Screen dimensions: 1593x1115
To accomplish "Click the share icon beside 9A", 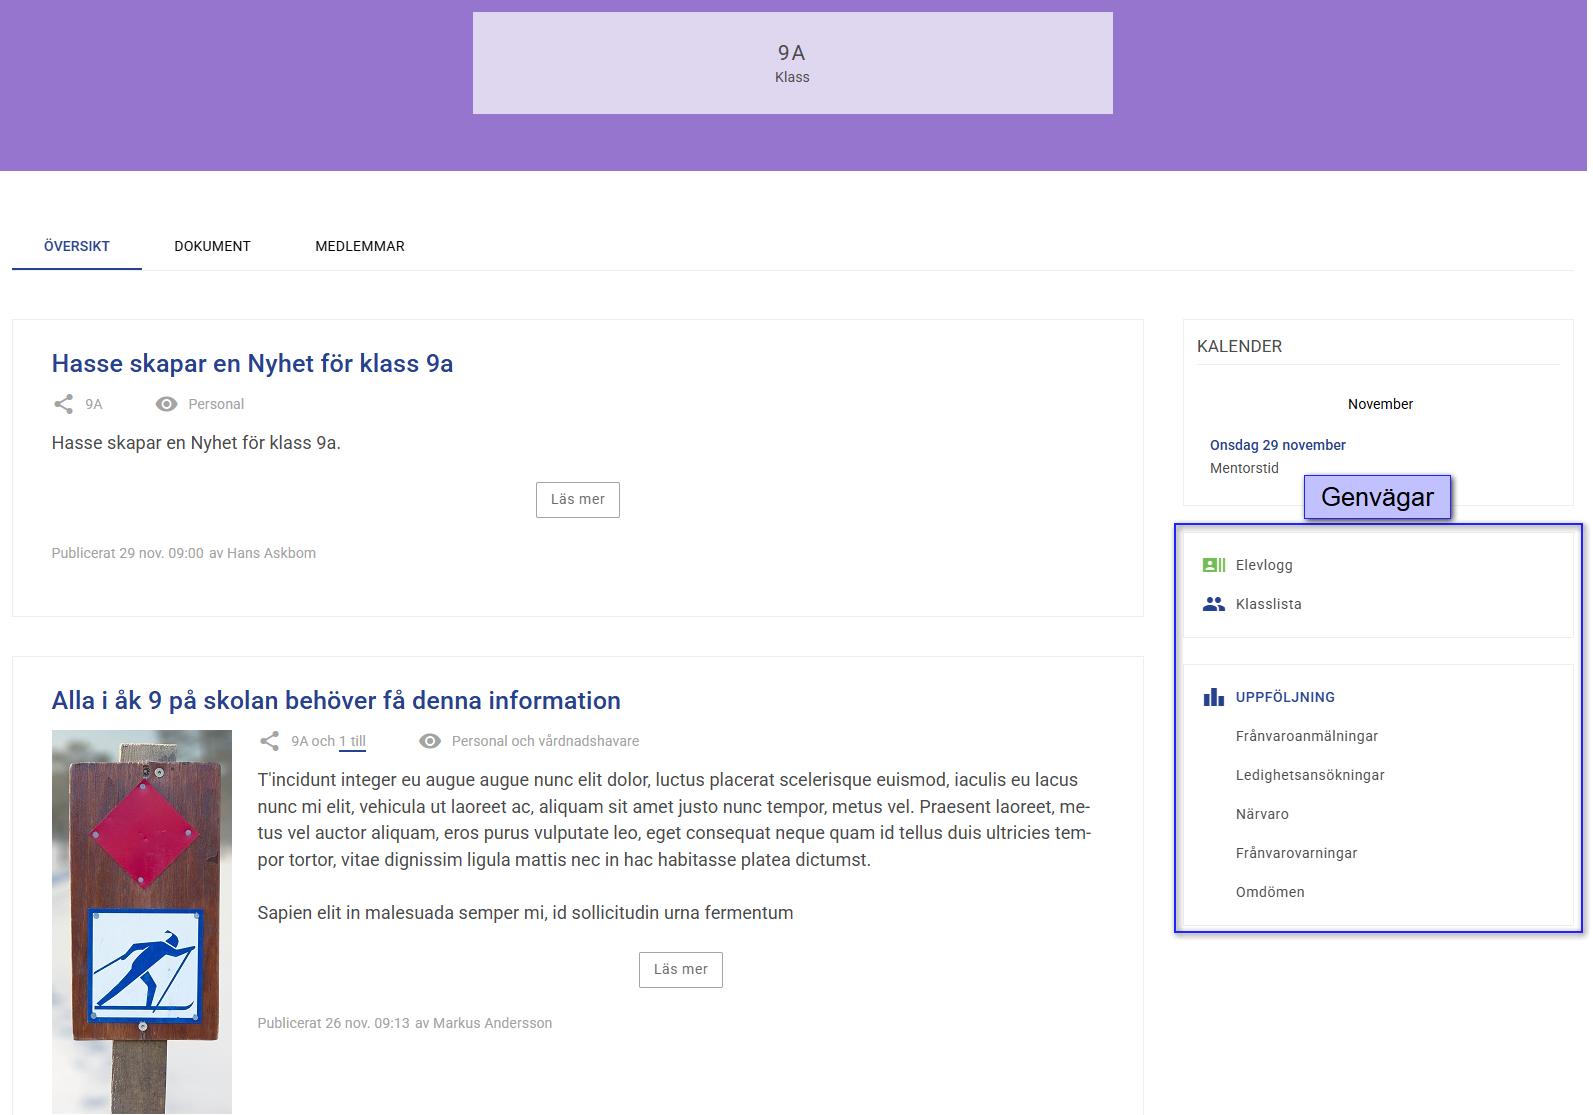I will pos(64,404).
